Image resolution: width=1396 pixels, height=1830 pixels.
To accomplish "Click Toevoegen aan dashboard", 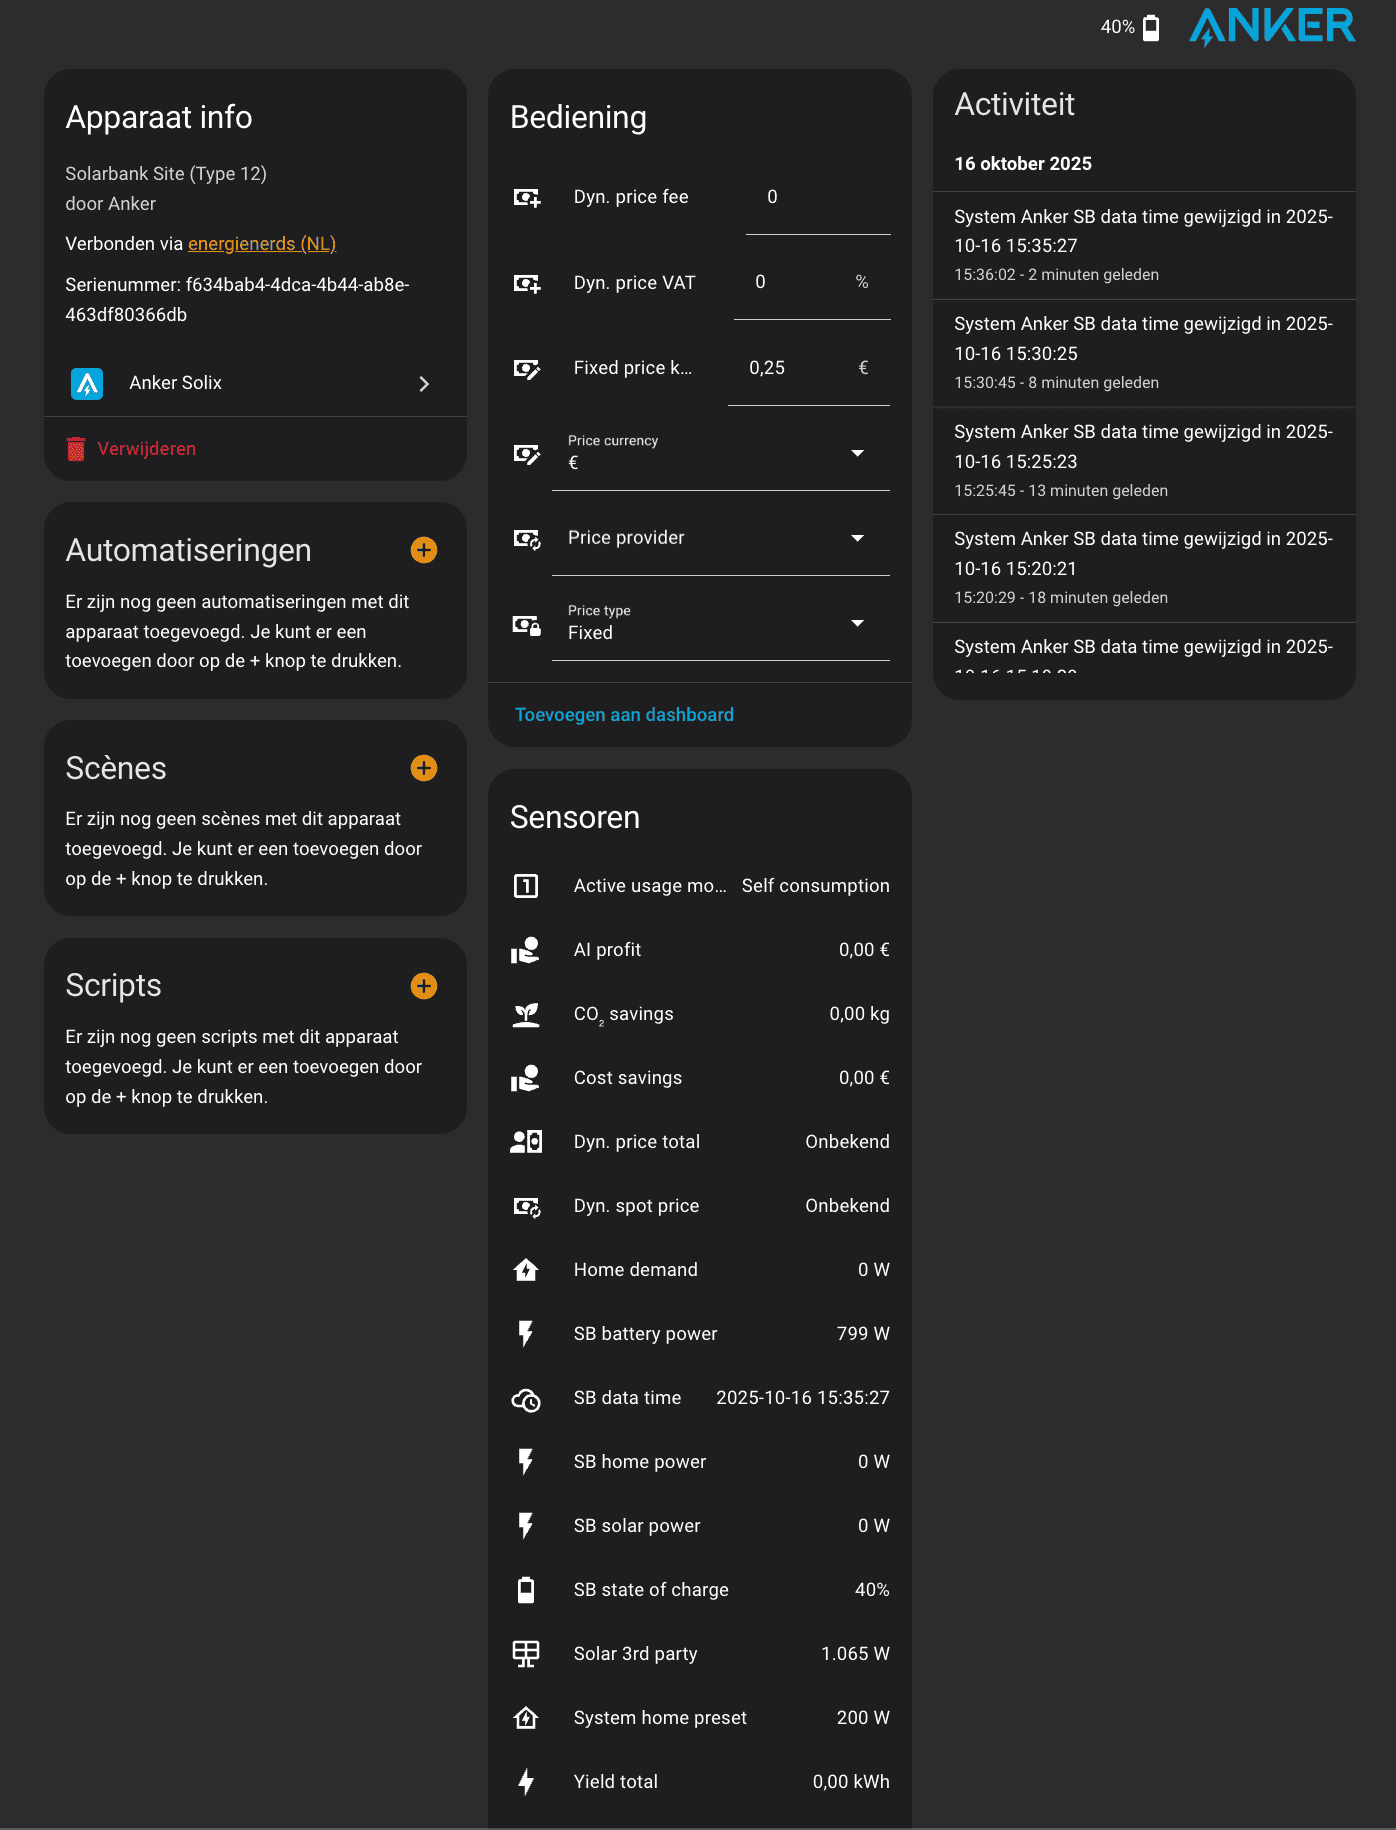I will [x=624, y=715].
